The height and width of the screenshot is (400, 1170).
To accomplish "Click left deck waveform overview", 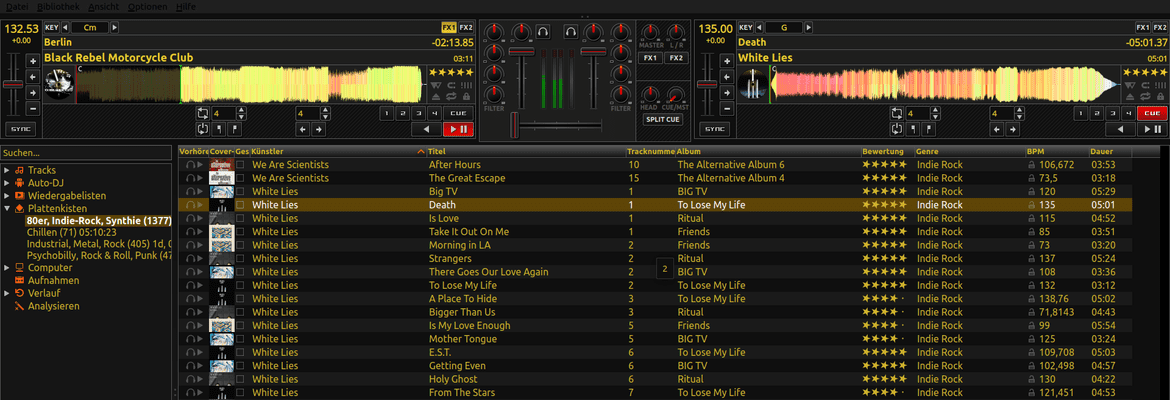I will (x=251, y=84).
